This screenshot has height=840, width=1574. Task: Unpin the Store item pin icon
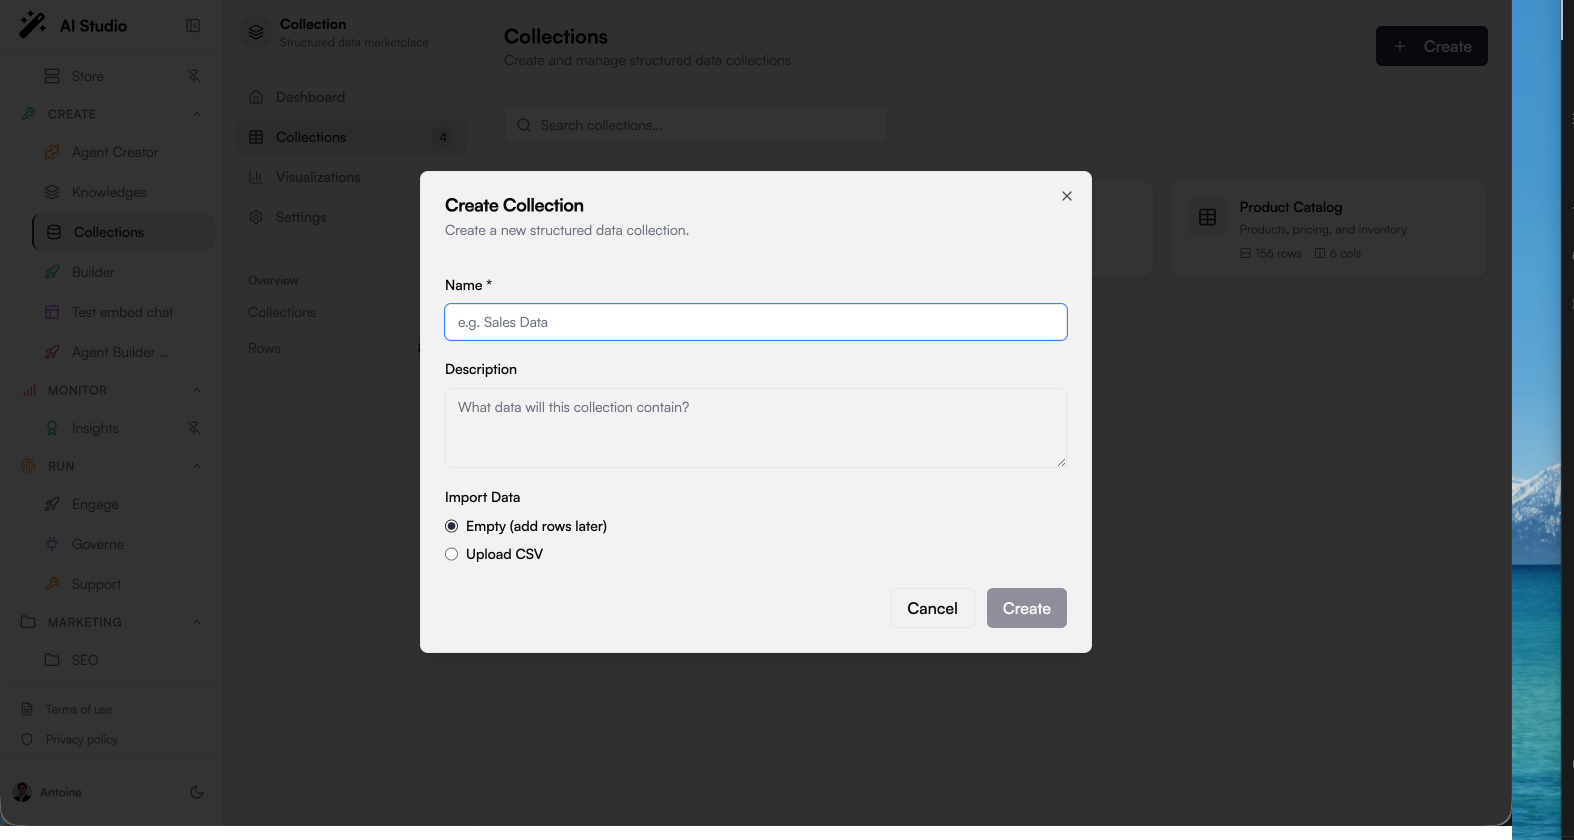194,76
